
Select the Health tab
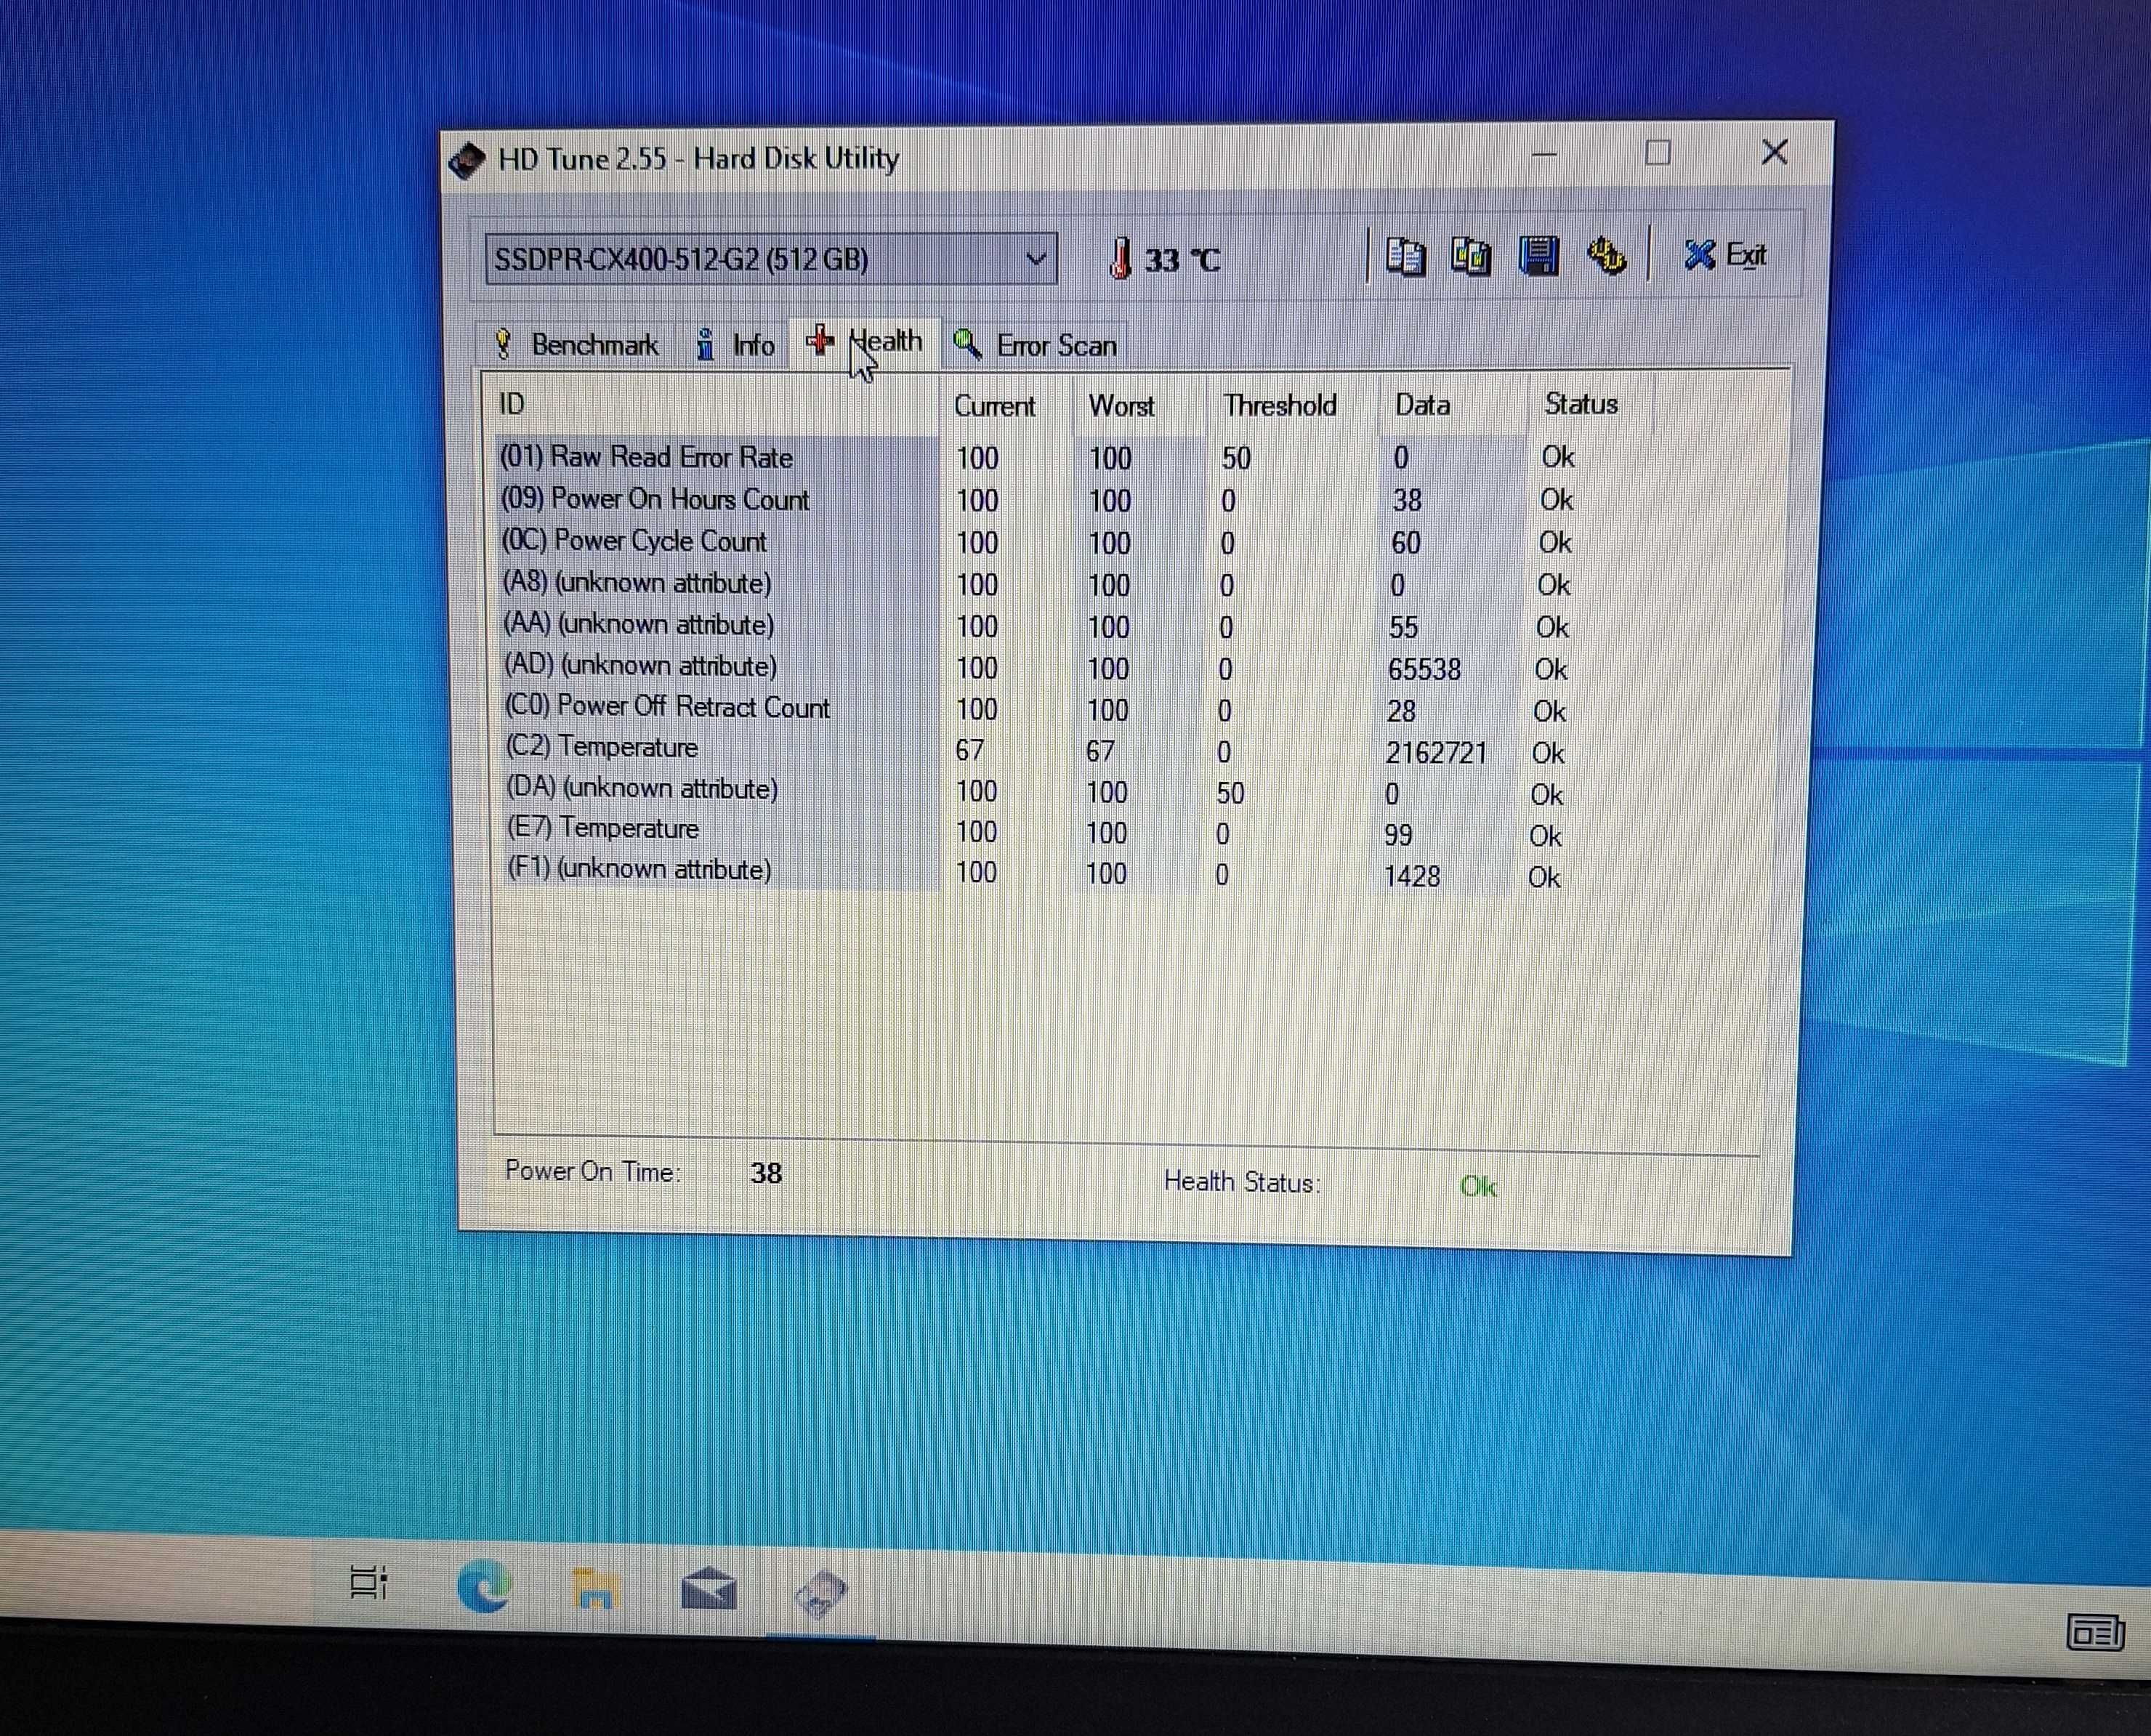(x=865, y=342)
